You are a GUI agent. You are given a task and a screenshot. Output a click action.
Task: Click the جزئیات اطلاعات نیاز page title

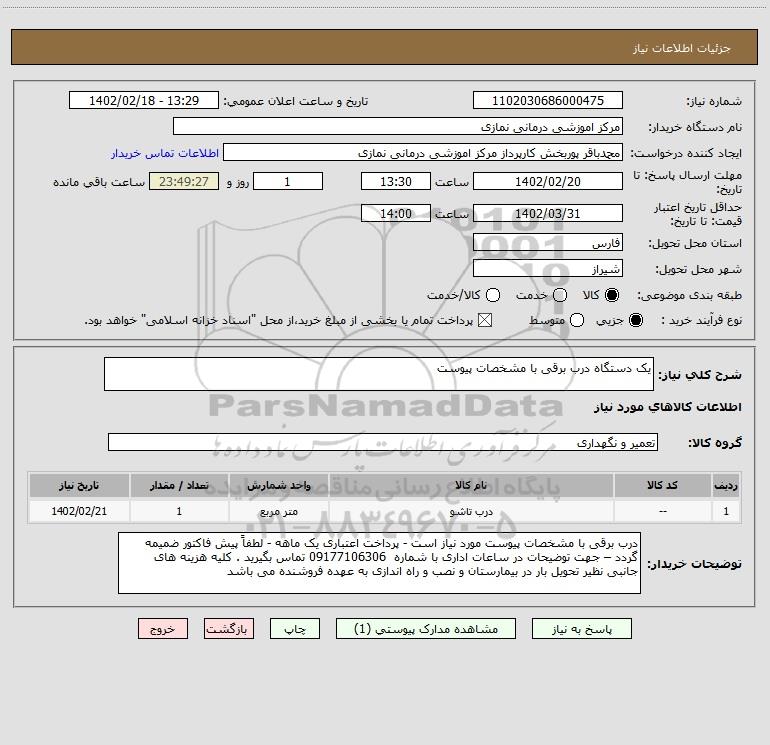coord(682,48)
